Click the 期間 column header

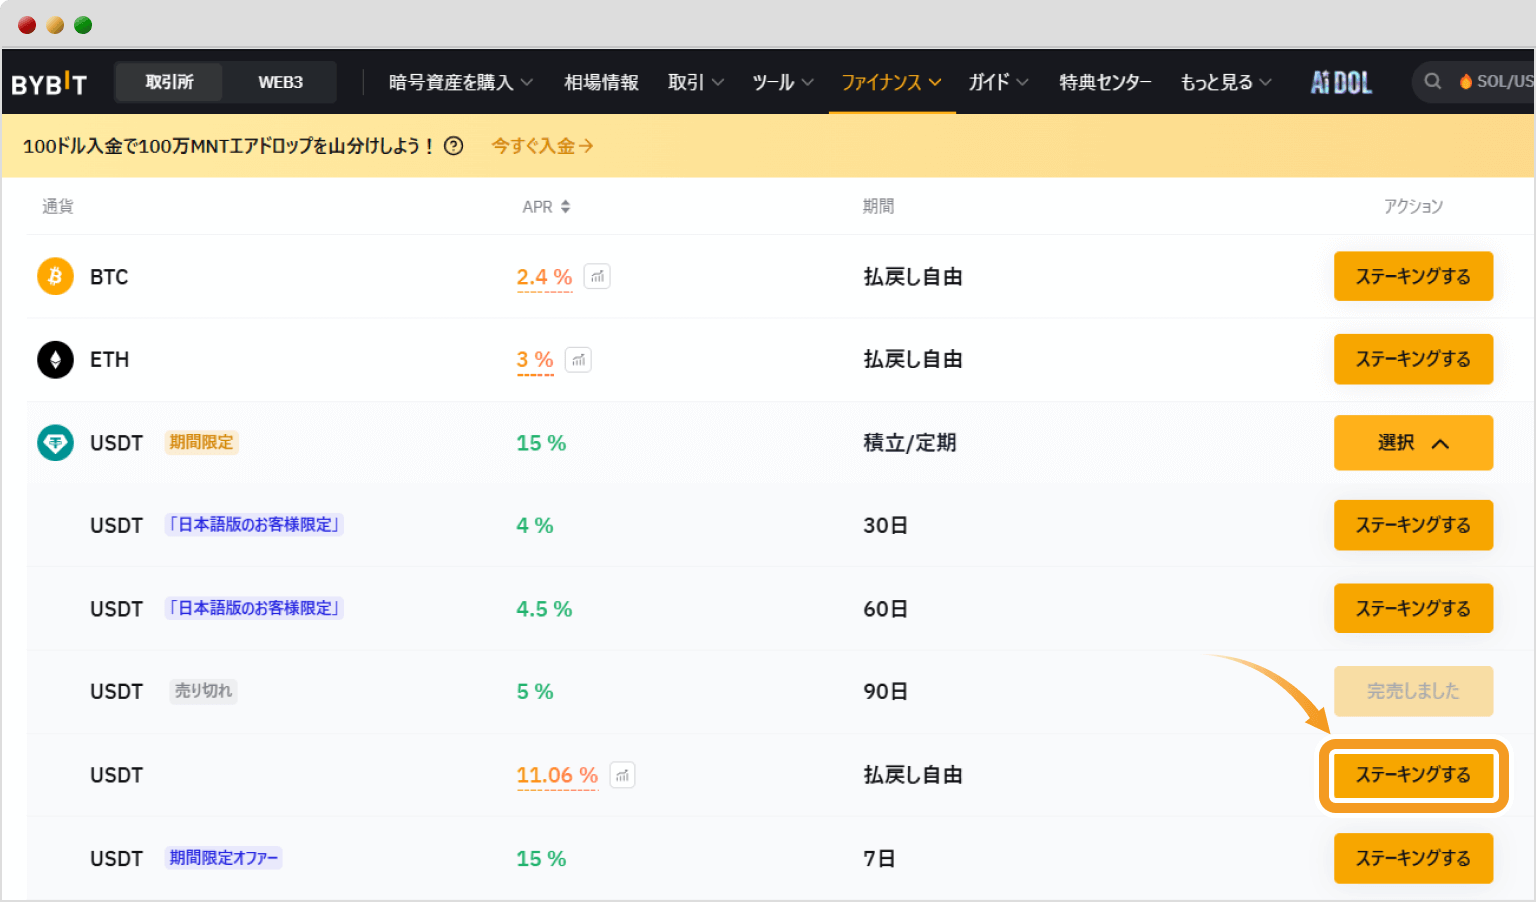(x=878, y=206)
